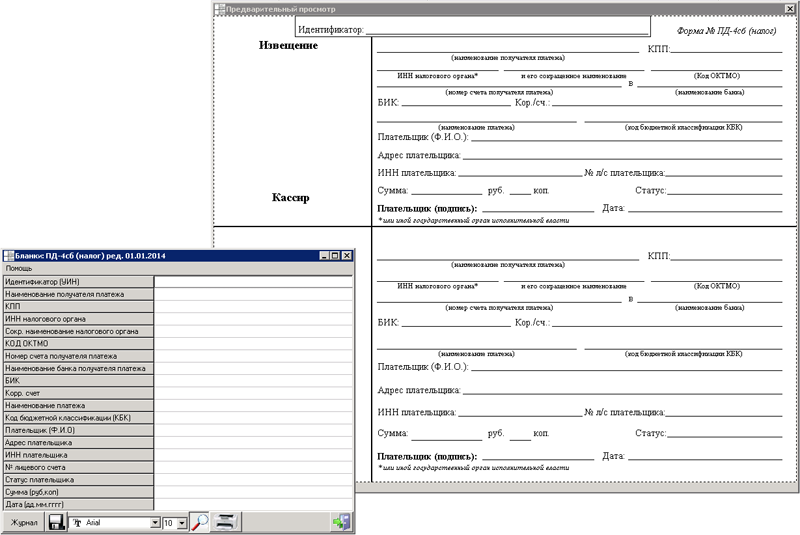Click the printer icon in toolbar
Screen dimensions: 800x535
coord(226,522)
